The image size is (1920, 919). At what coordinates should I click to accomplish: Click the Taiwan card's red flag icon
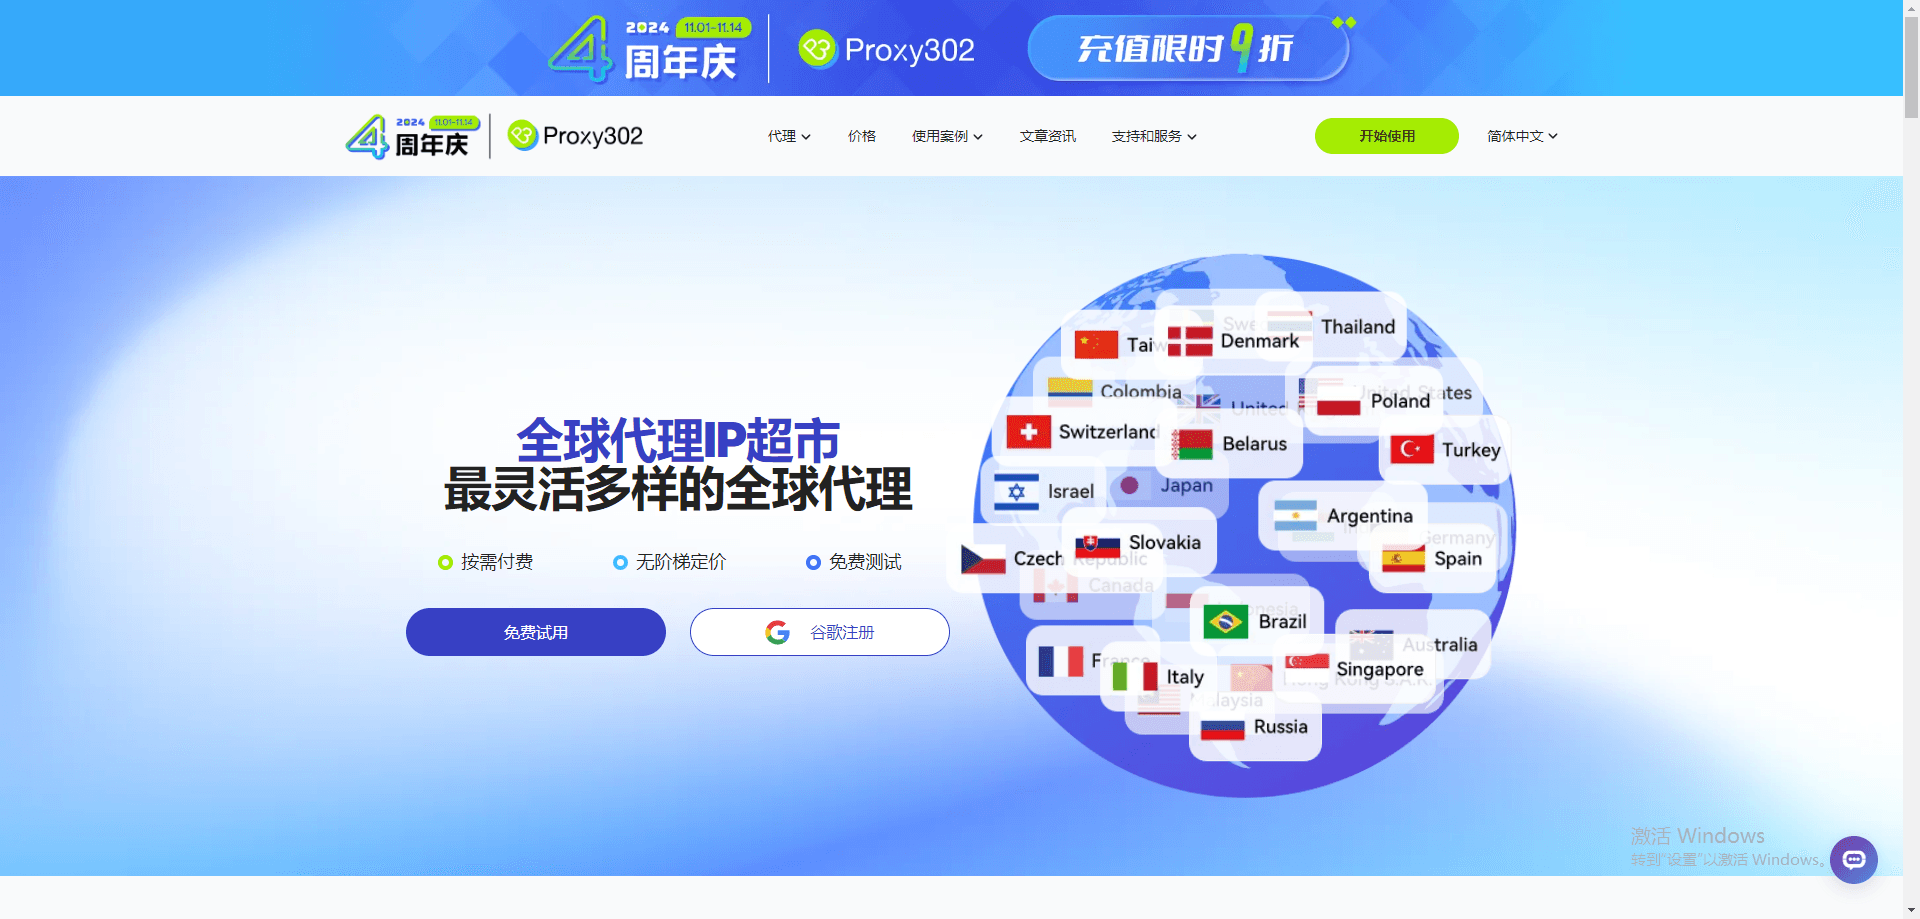coord(1096,344)
